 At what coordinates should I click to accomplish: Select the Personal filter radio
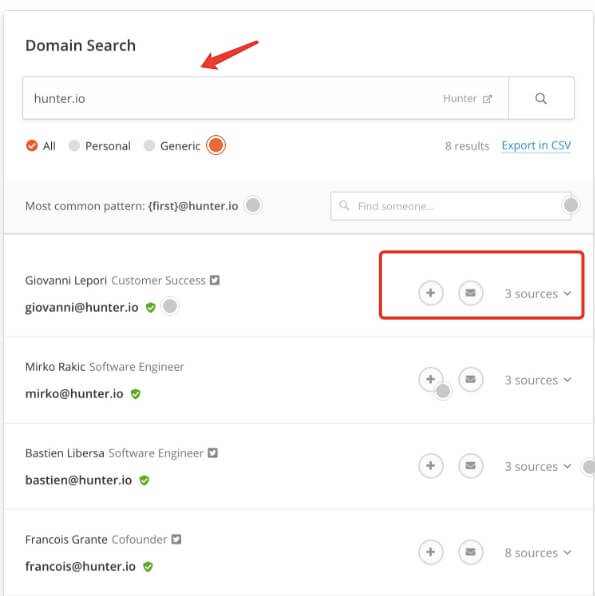74,145
